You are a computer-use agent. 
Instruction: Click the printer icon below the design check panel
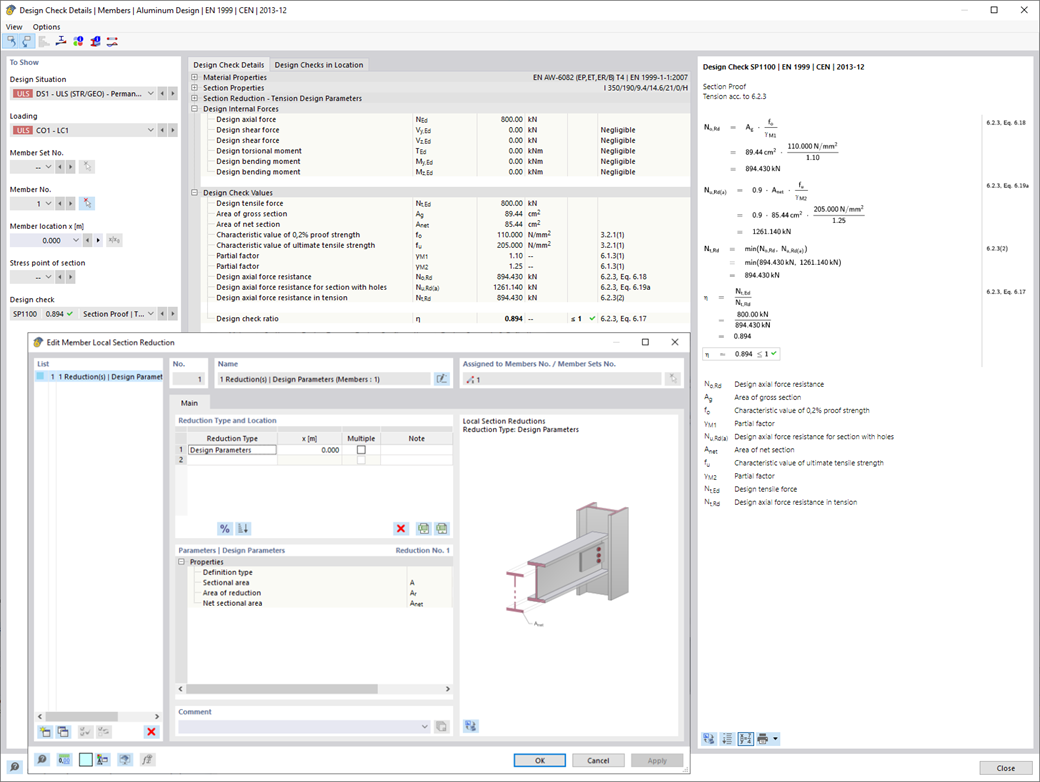(x=761, y=739)
